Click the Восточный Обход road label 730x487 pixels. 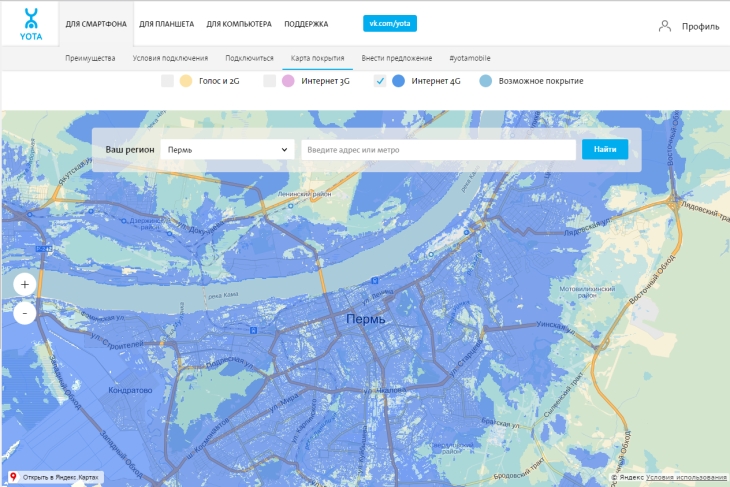click(x=652, y=279)
